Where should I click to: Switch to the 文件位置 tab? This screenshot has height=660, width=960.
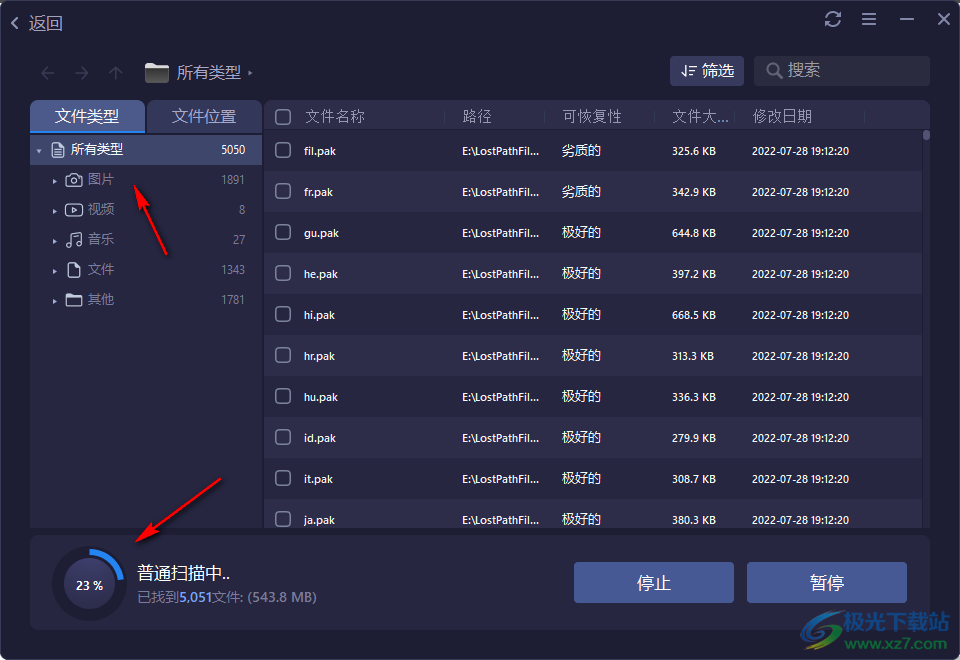(204, 116)
